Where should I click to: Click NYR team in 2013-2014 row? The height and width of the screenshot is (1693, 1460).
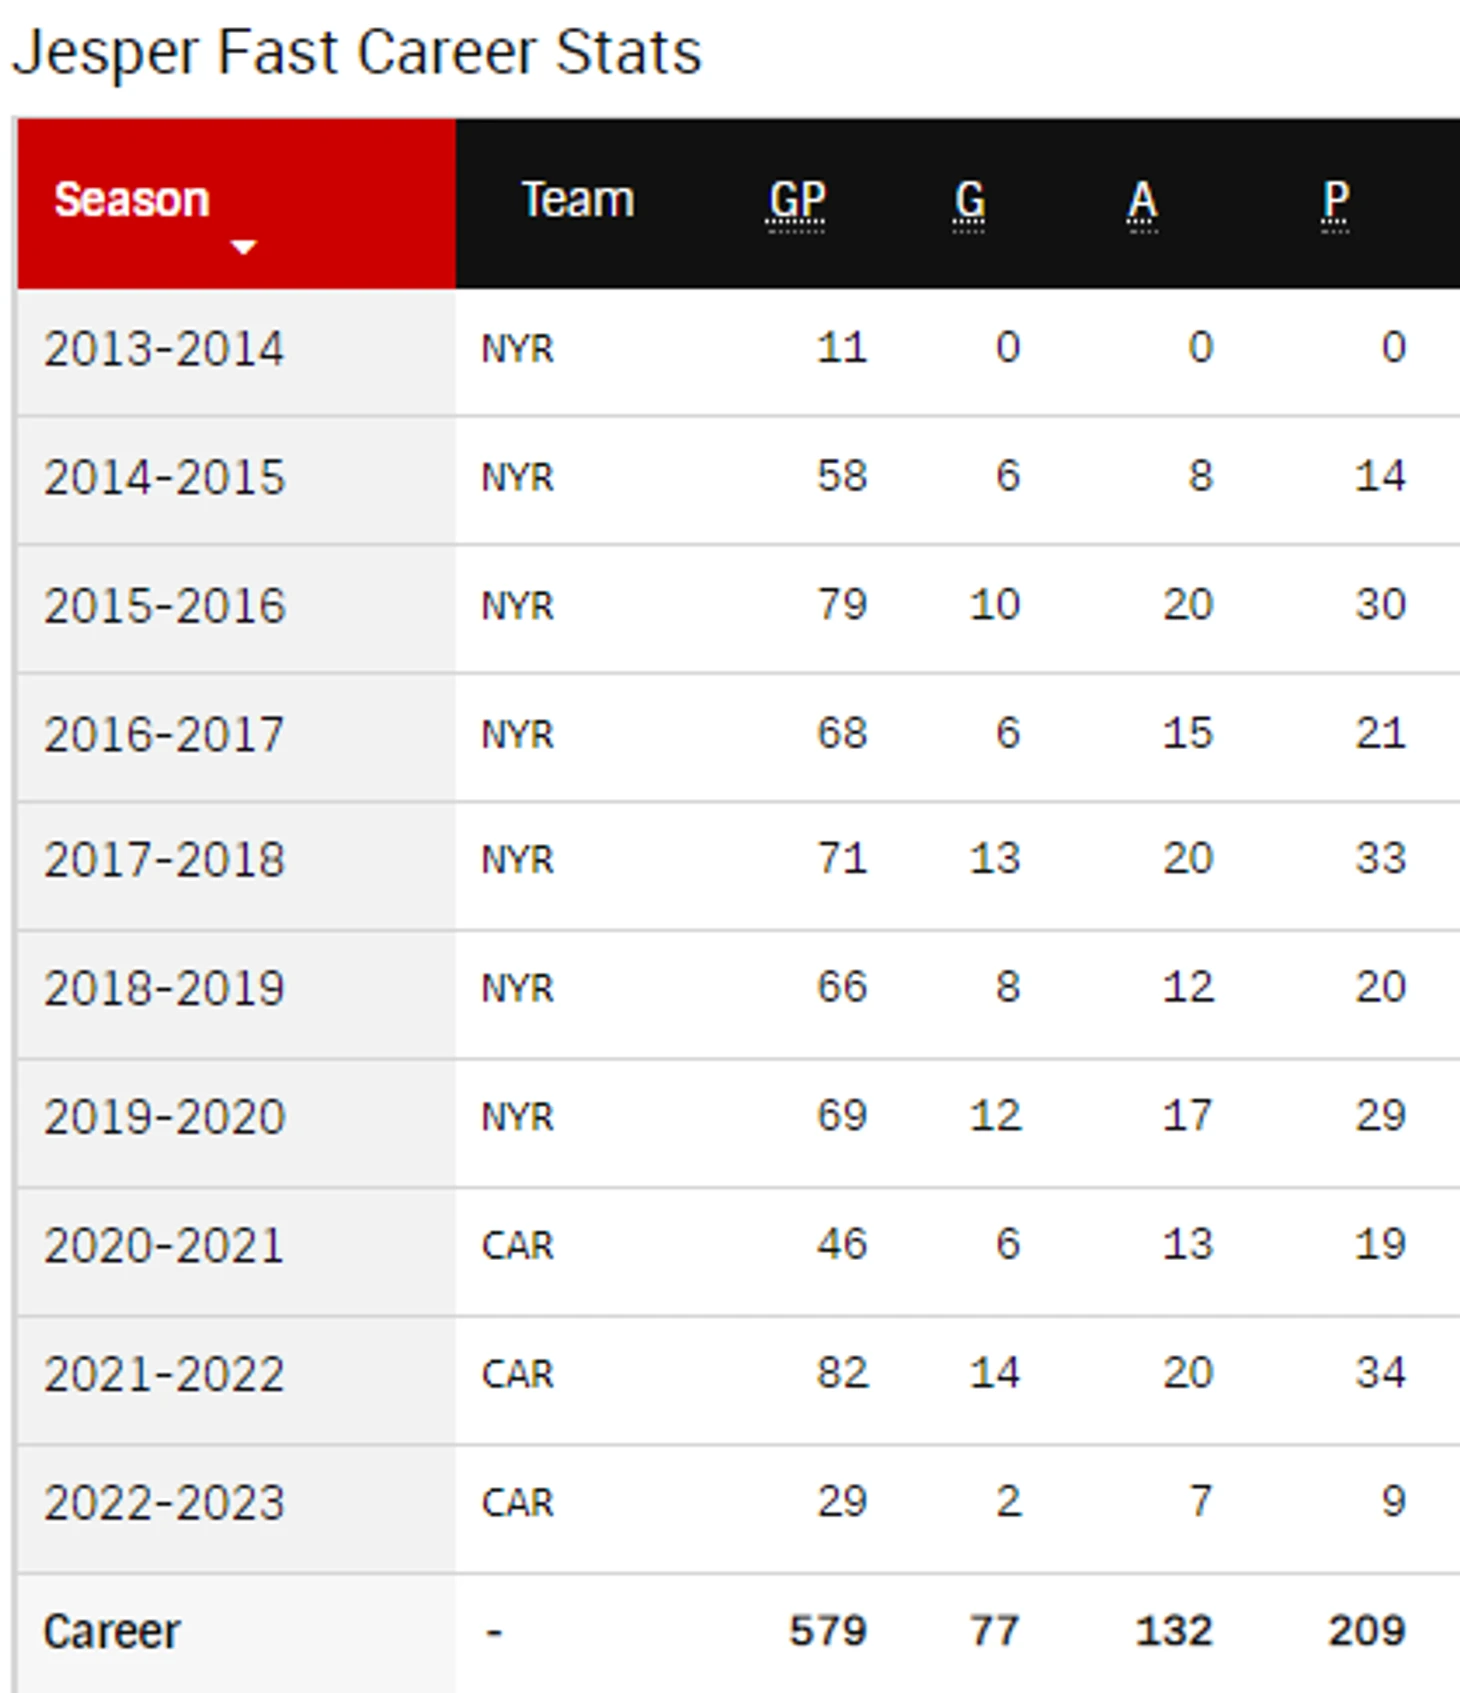pyautogui.click(x=517, y=349)
